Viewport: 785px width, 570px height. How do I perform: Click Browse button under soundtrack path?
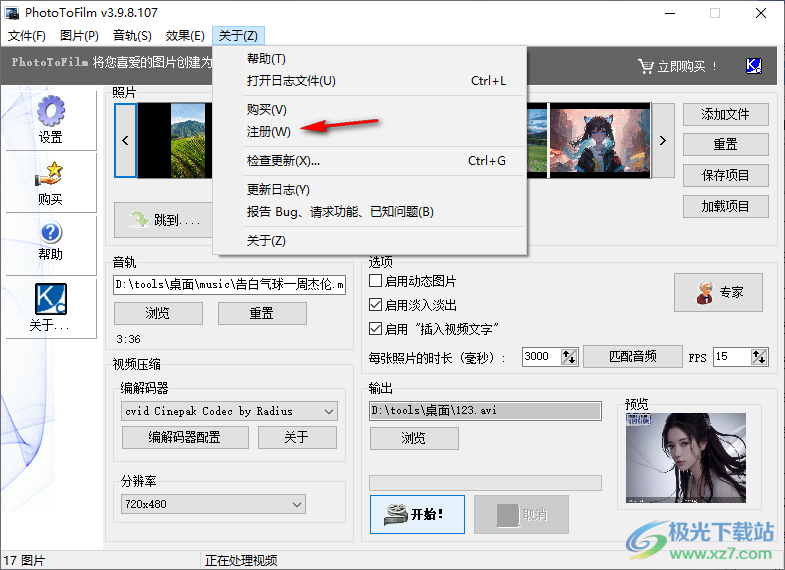click(x=158, y=314)
